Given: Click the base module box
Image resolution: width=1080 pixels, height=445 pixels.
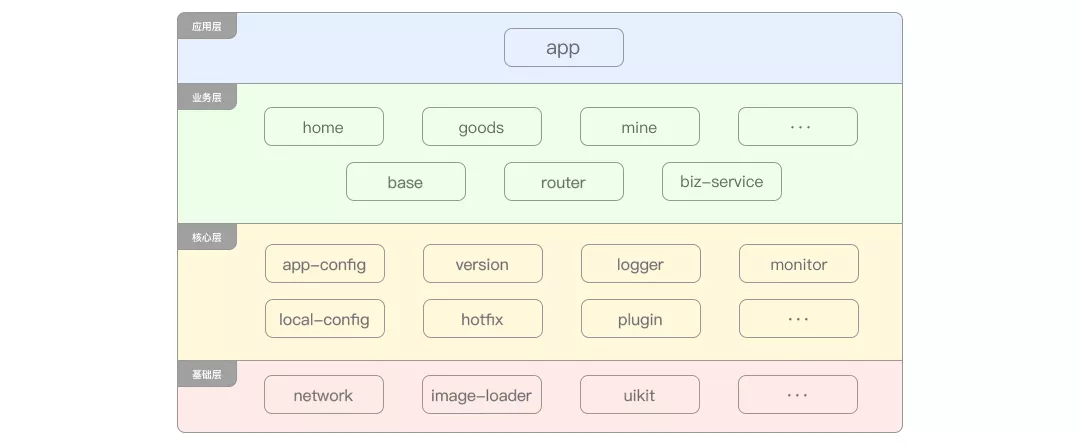Looking at the screenshot, I should (406, 182).
